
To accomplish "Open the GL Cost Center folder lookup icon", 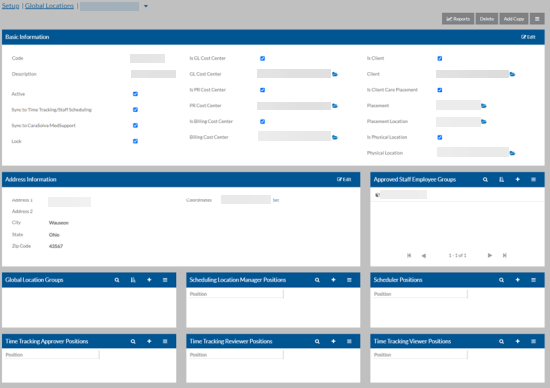I will point(335,74).
